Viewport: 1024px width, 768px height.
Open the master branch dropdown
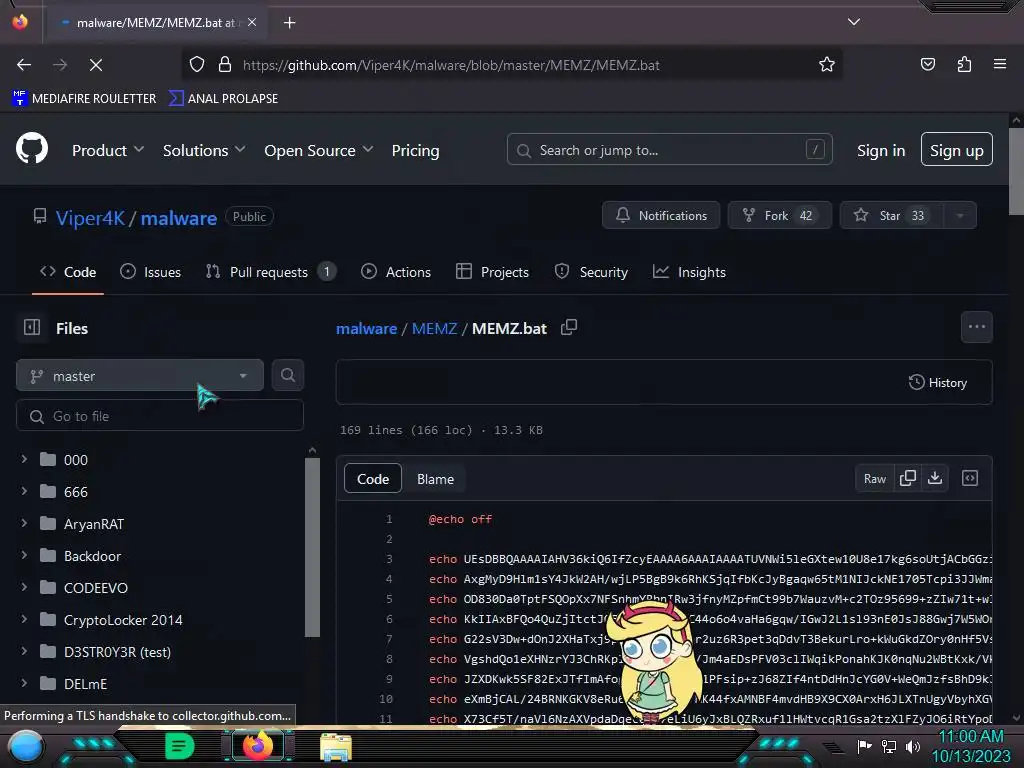140,376
